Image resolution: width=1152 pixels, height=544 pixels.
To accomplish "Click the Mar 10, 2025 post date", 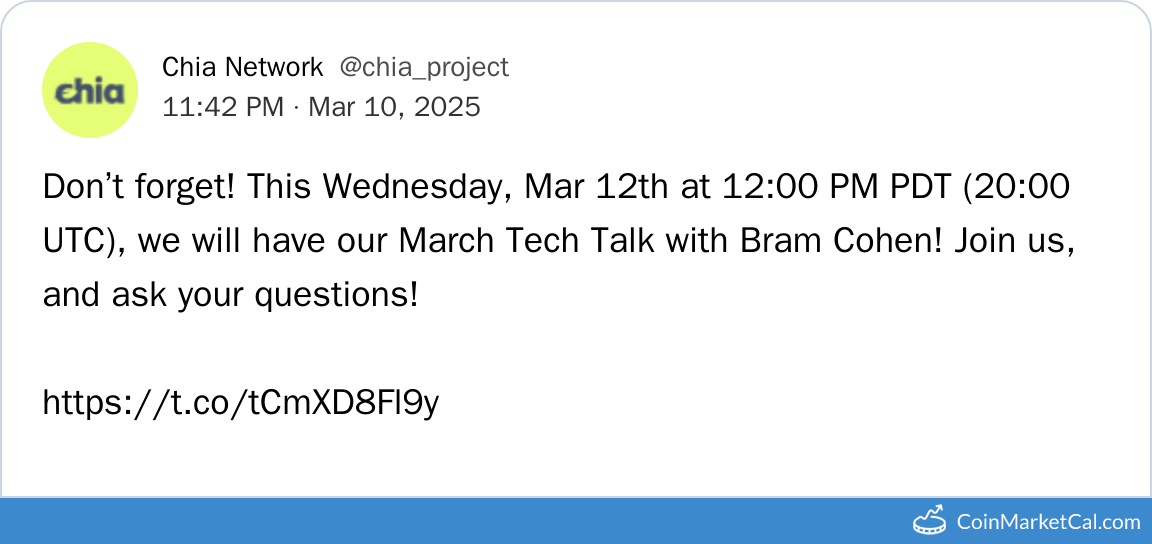I will (x=394, y=106).
